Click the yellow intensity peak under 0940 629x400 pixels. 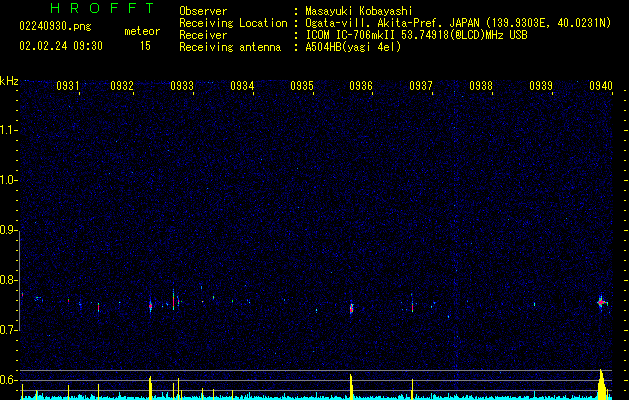pos(601,384)
